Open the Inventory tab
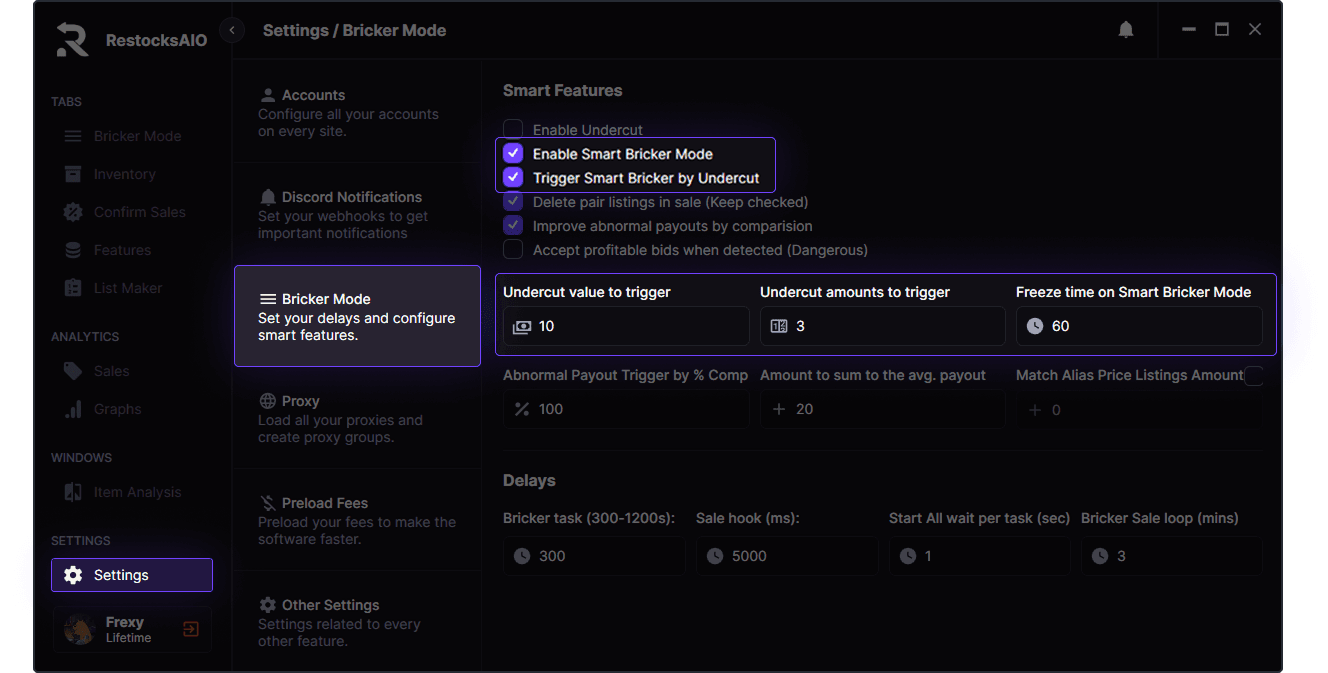The width and height of the screenshot is (1328, 673). click(x=132, y=174)
